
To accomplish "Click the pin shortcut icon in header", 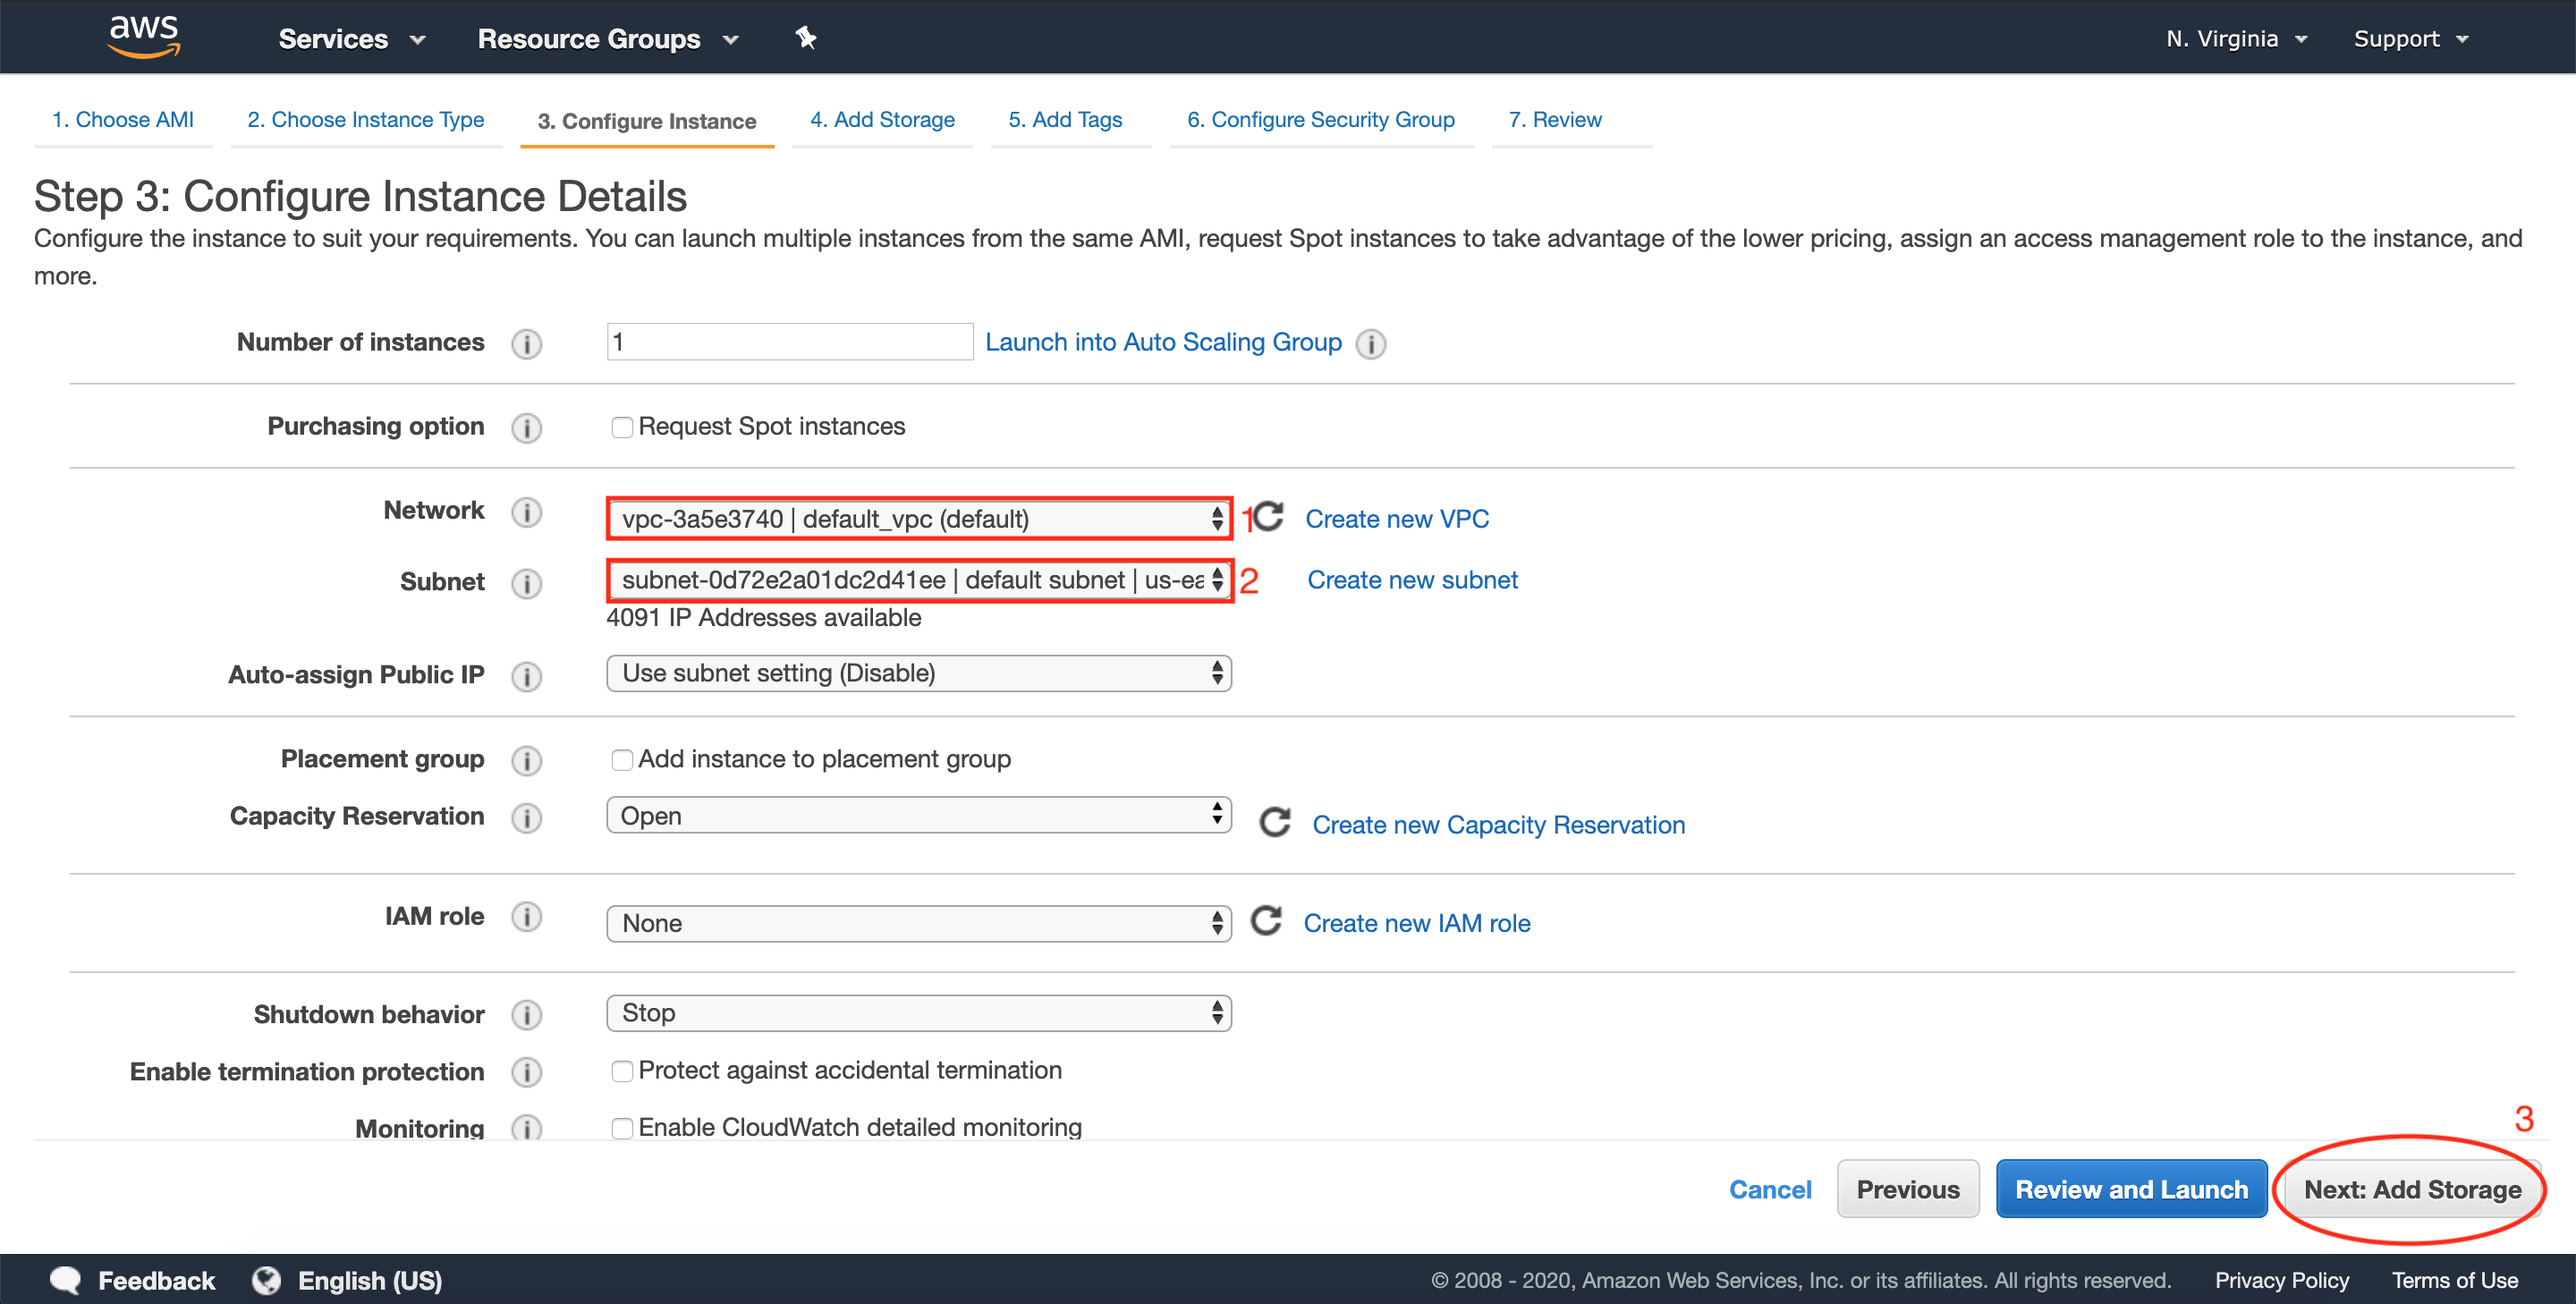I will [806, 38].
